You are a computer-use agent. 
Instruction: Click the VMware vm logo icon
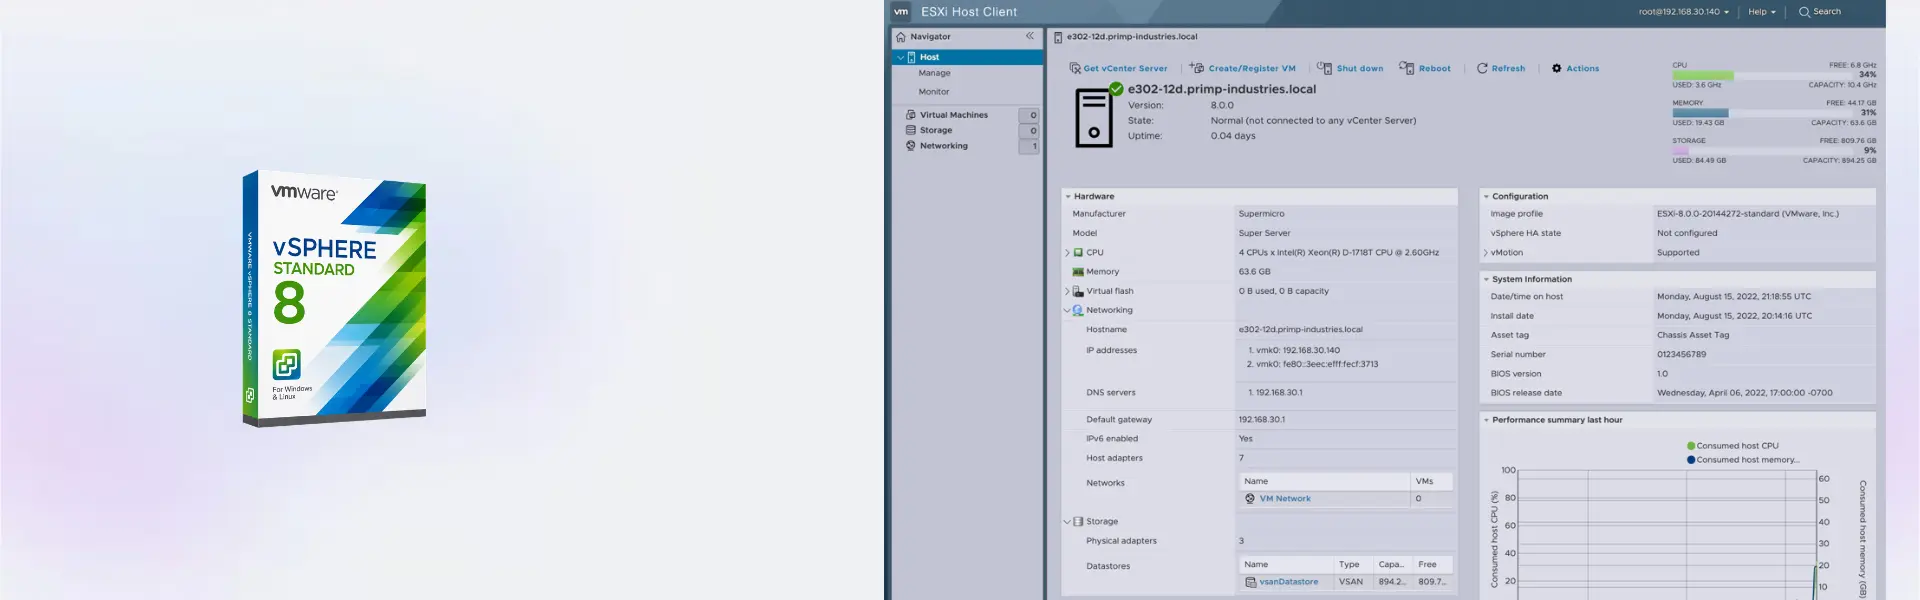[901, 12]
